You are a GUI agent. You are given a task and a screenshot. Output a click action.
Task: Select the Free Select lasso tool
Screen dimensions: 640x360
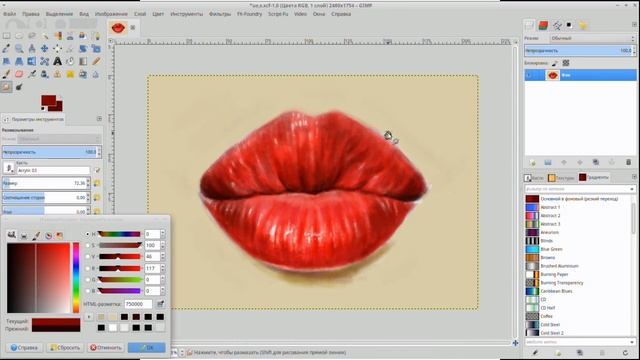[x=32, y=36]
